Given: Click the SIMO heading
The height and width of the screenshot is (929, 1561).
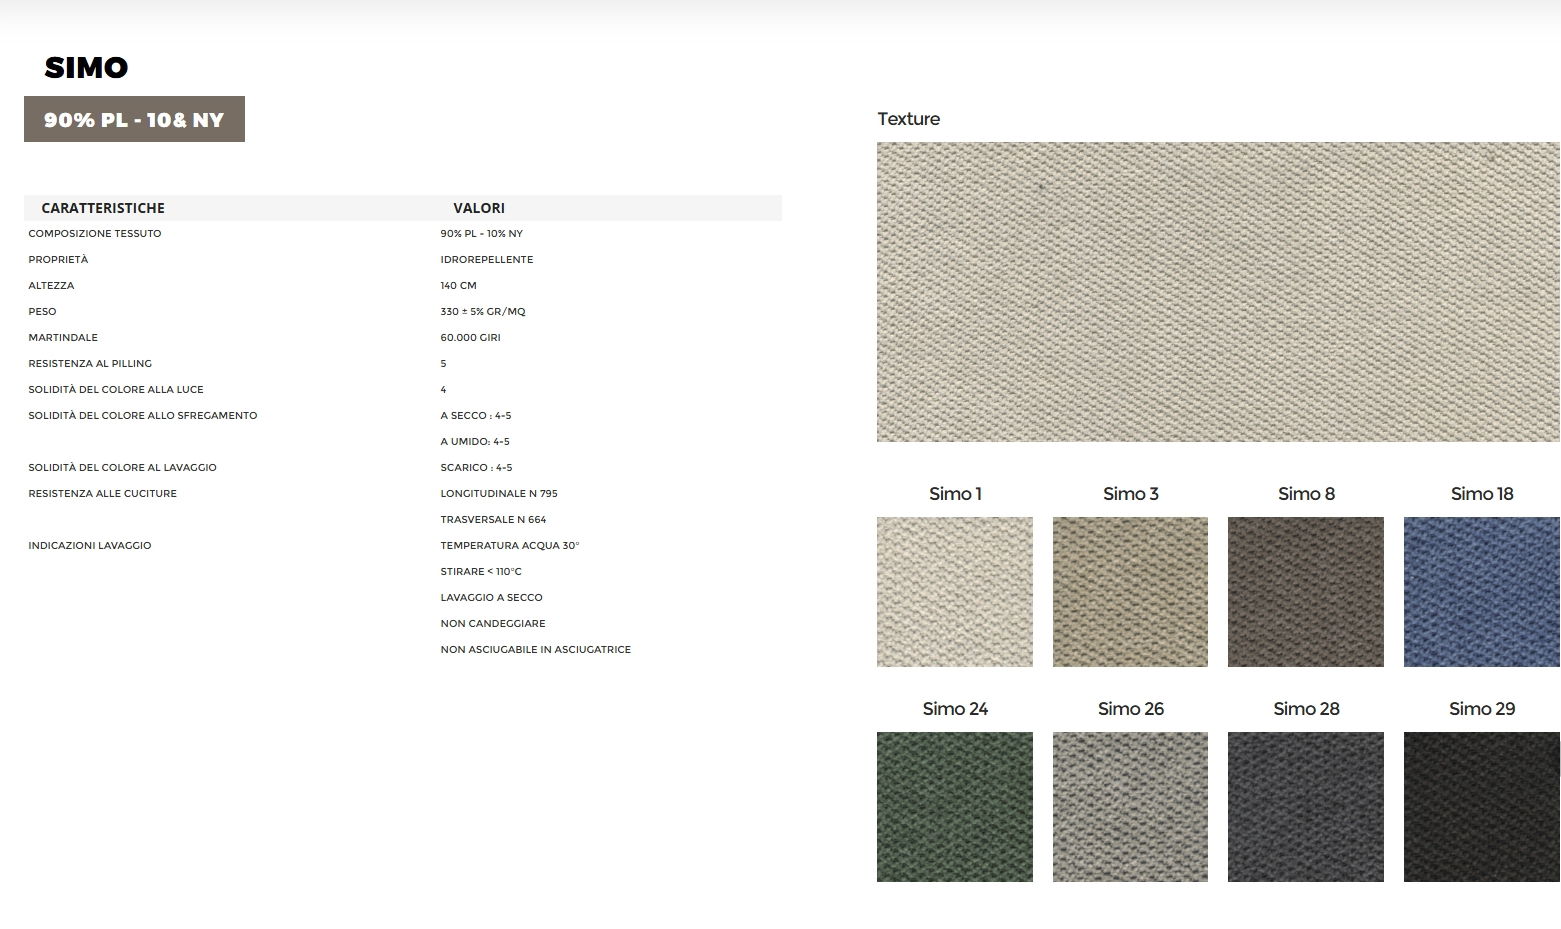Looking at the screenshot, I should [x=86, y=67].
